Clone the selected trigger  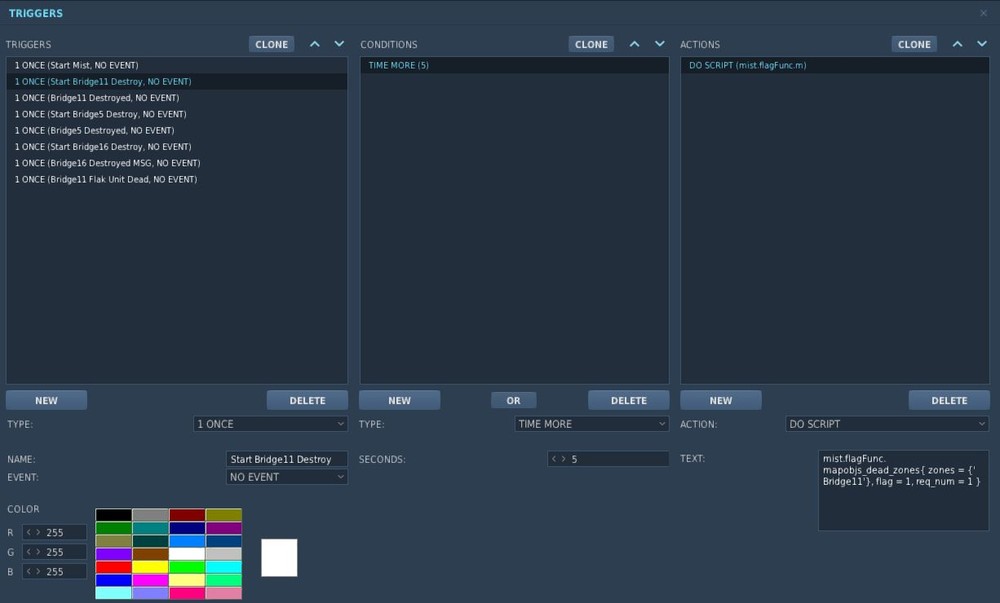(272, 44)
